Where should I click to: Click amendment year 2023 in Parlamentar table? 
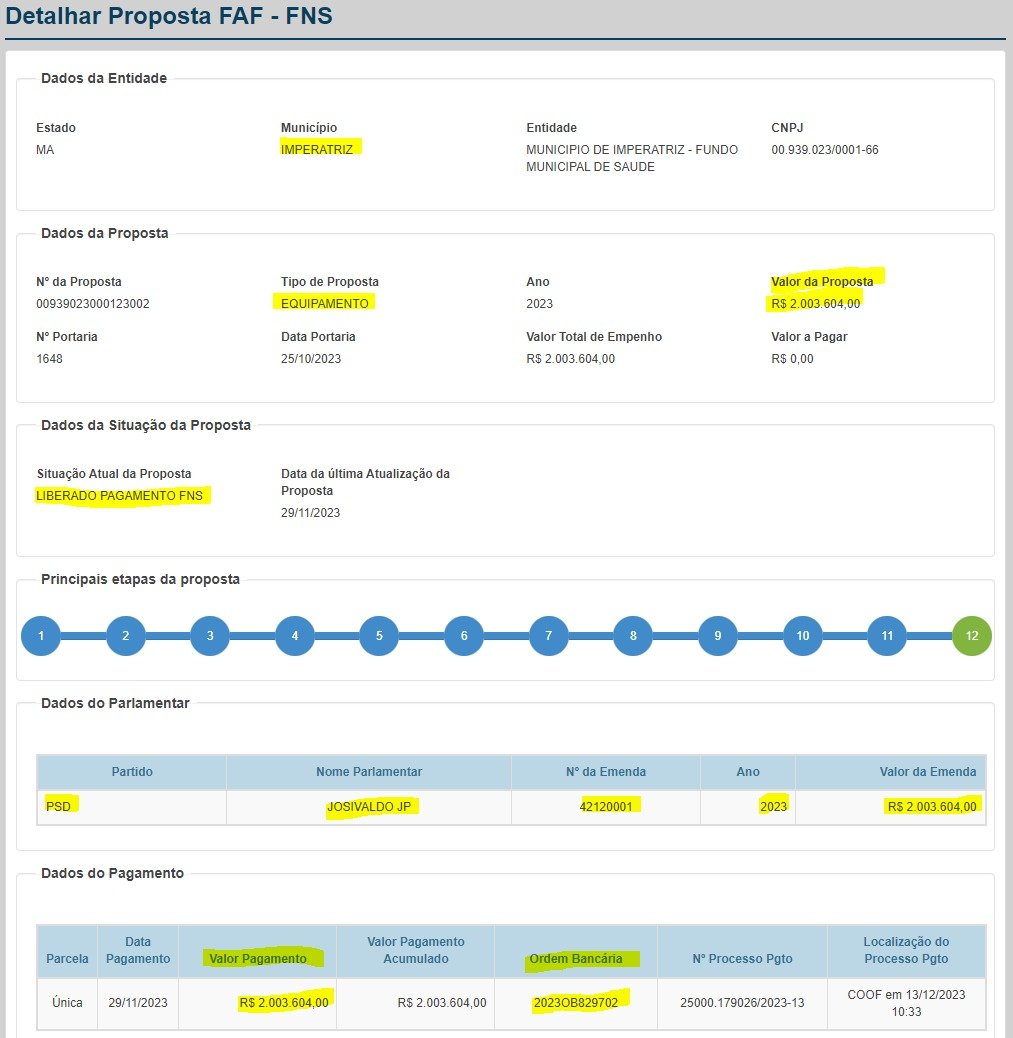[773, 806]
